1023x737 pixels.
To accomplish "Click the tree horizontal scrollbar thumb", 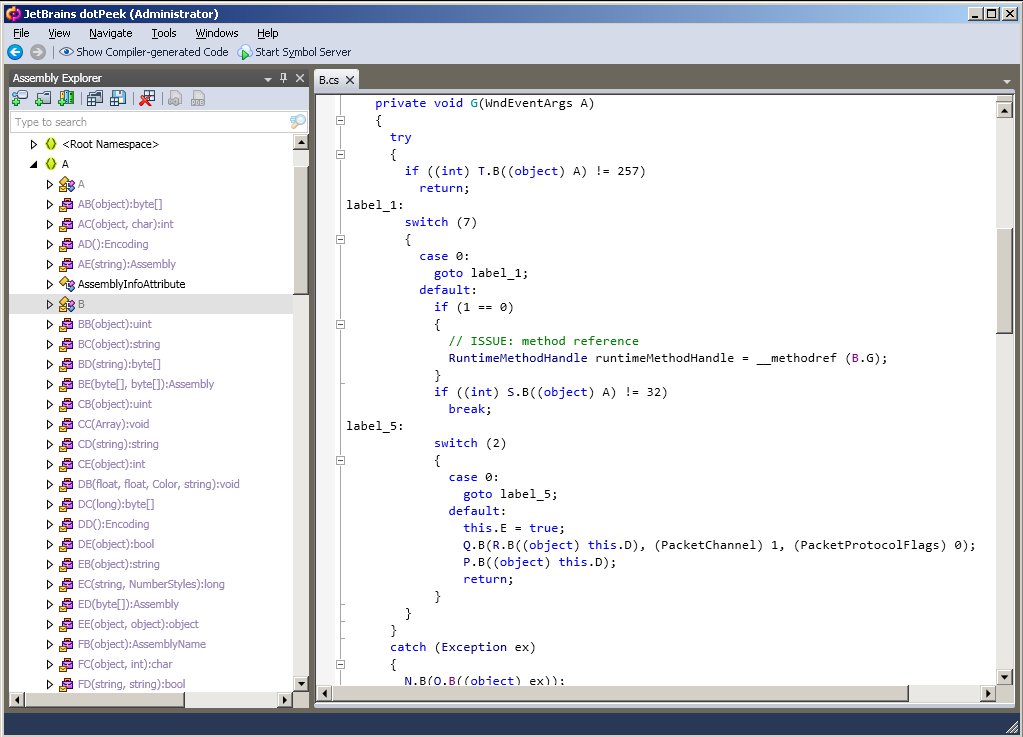I will (x=104, y=700).
